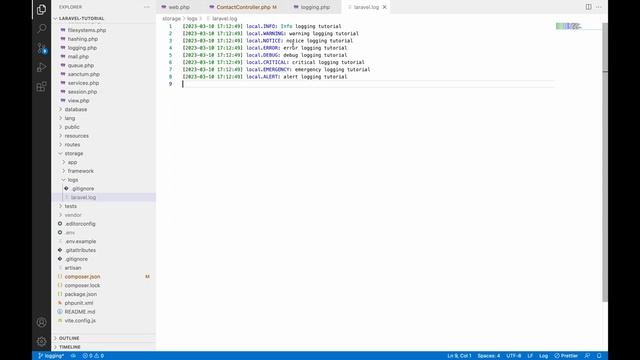Open the .gitattributes file
Image resolution: width=640 pixels, height=360 pixels.
coord(80,250)
